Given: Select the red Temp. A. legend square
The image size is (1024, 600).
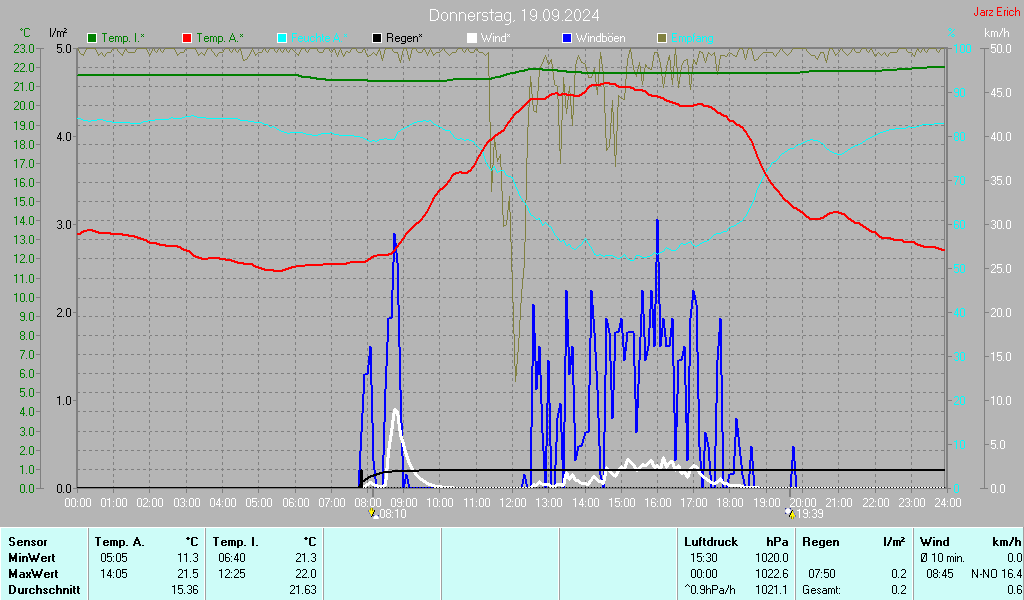Looking at the screenshot, I should [x=187, y=38].
